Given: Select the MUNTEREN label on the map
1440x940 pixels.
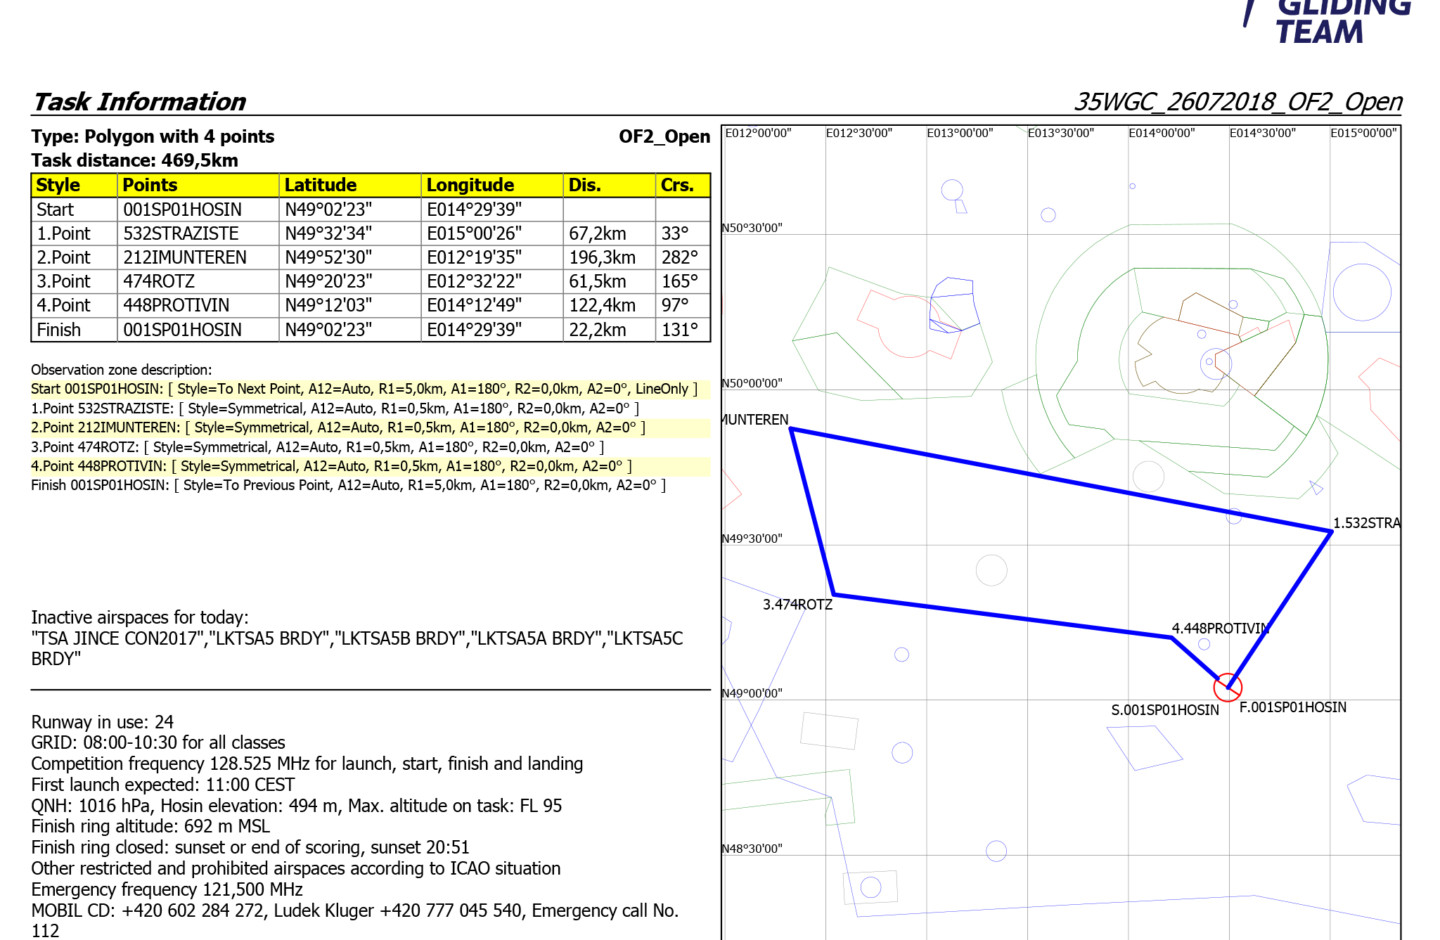Looking at the screenshot, I should [x=756, y=420].
